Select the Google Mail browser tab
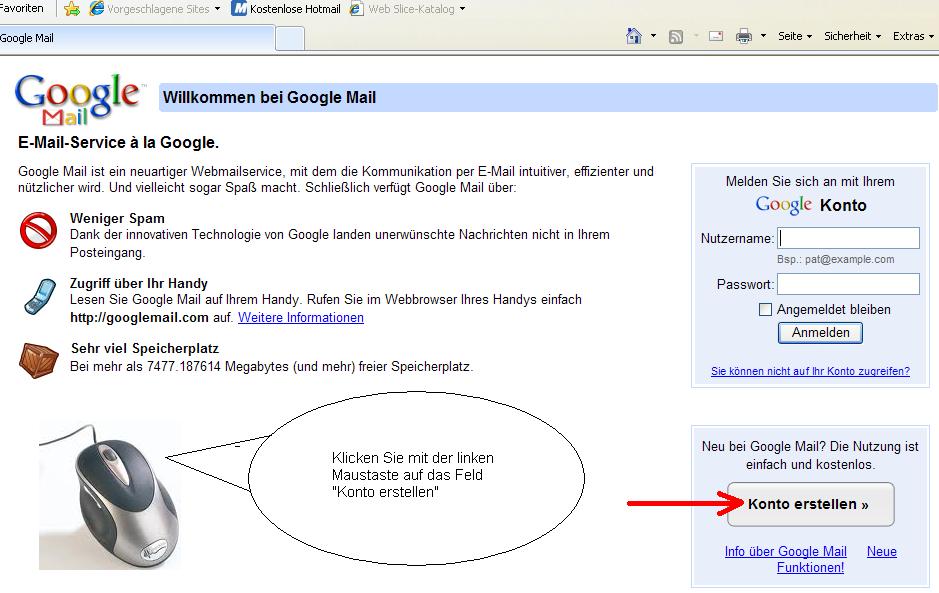The height and width of the screenshot is (593, 939). [x=135, y=38]
